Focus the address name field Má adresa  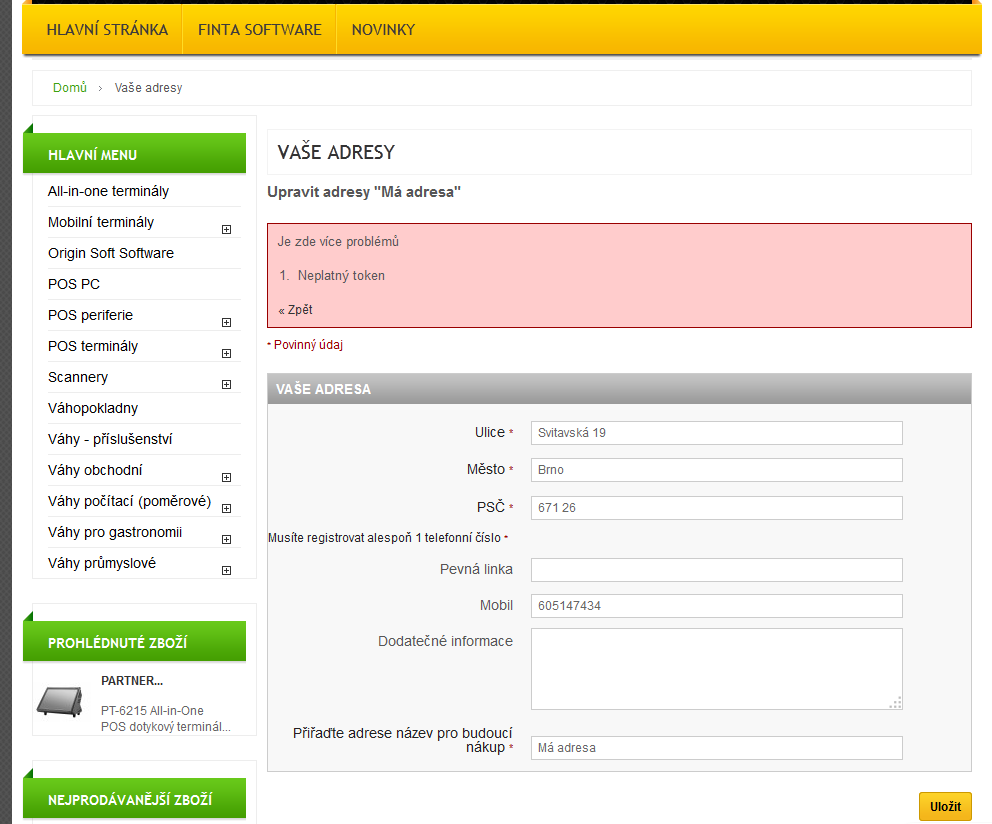click(716, 748)
